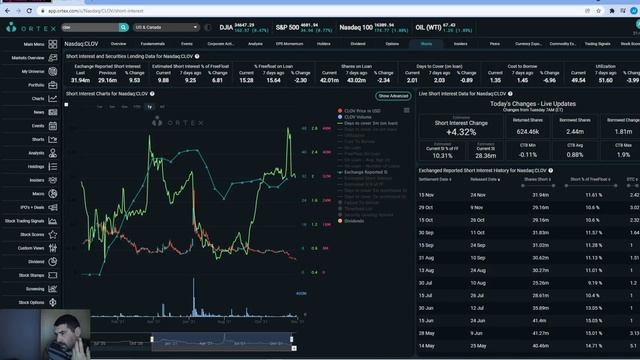Open Macro globe icon
The height and width of the screenshot is (360, 640).
[53, 194]
